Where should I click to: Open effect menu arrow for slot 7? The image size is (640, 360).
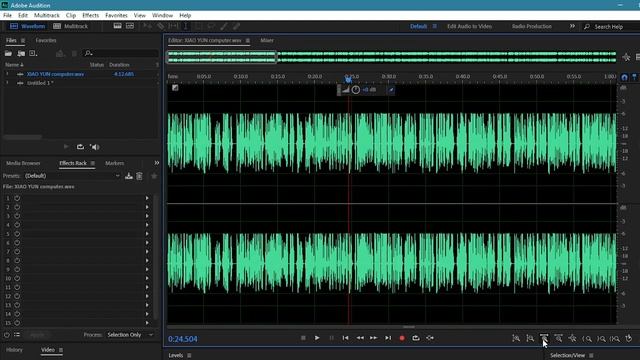pyautogui.click(x=147, y=251)
